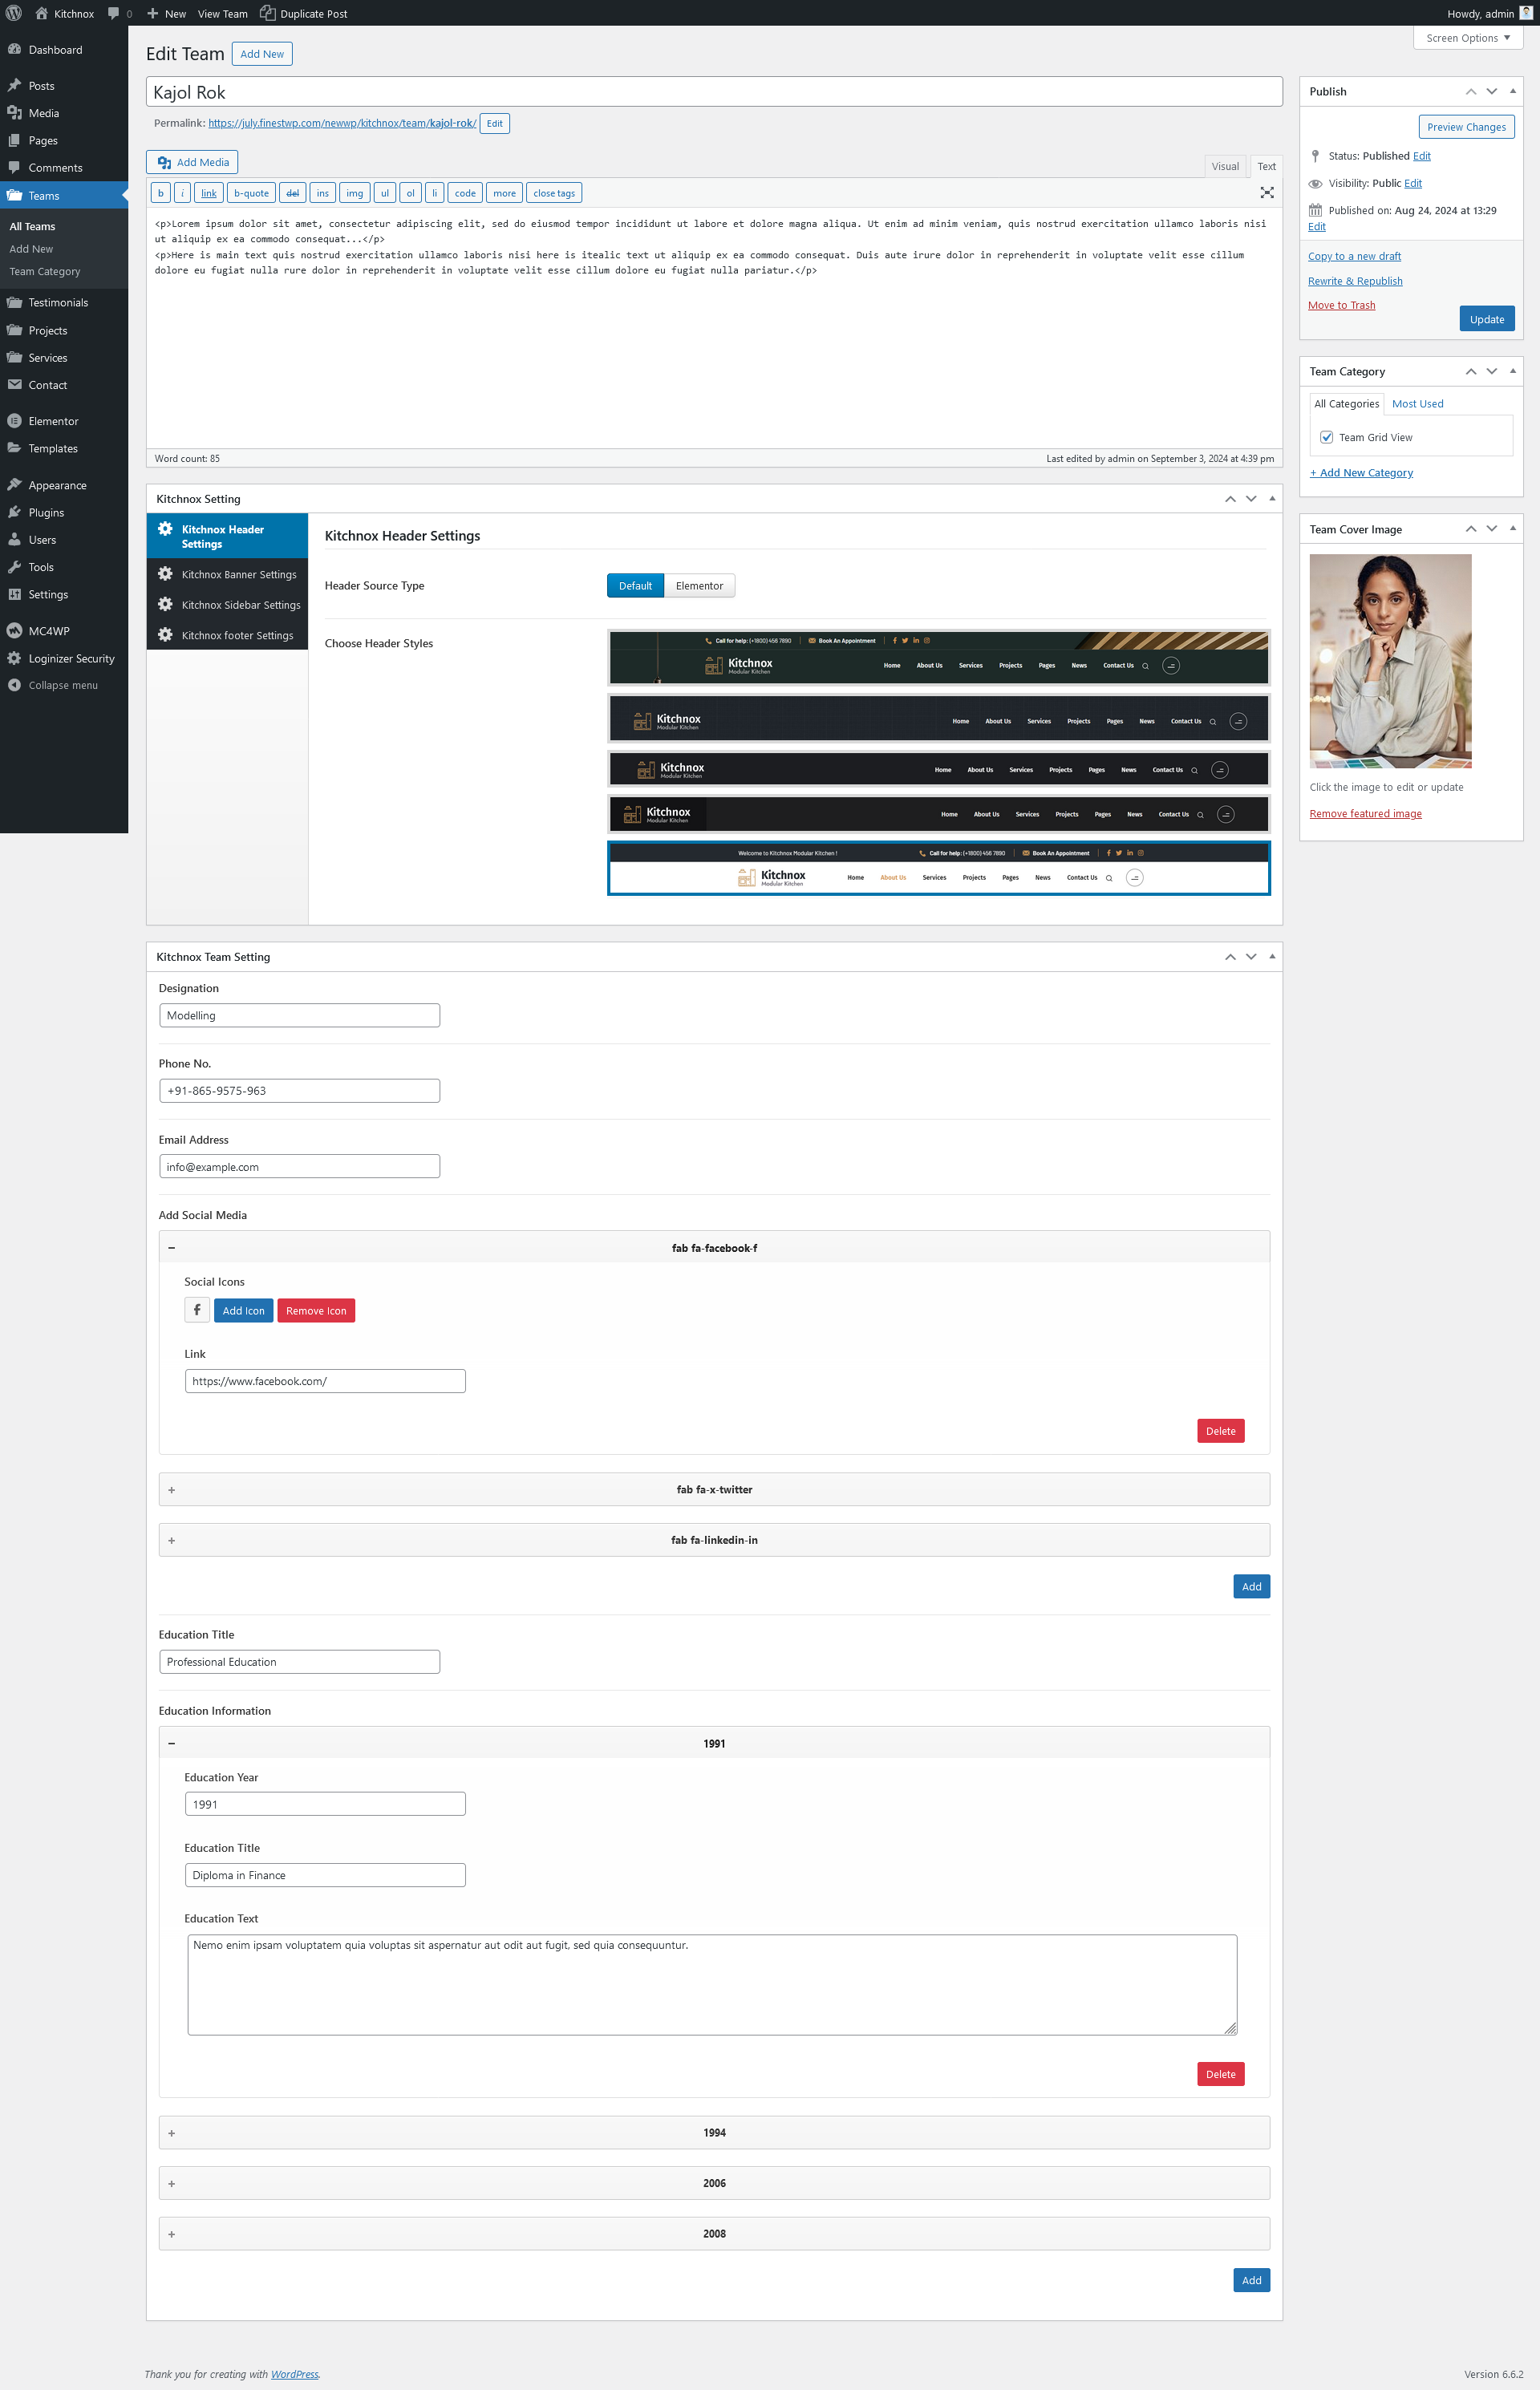Expand the fab fa-x-twitter social item

(713, 1489)
